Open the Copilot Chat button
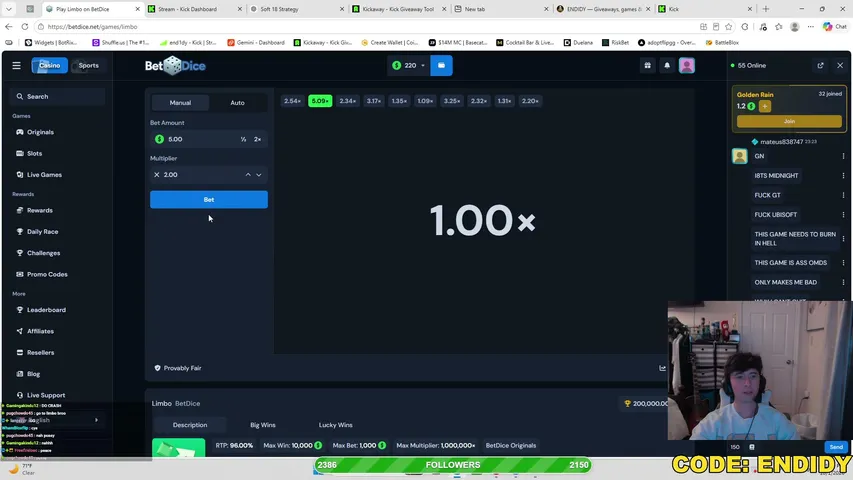Image resolution: width=853 pixels, height=480 pixels. coord(835,27)
